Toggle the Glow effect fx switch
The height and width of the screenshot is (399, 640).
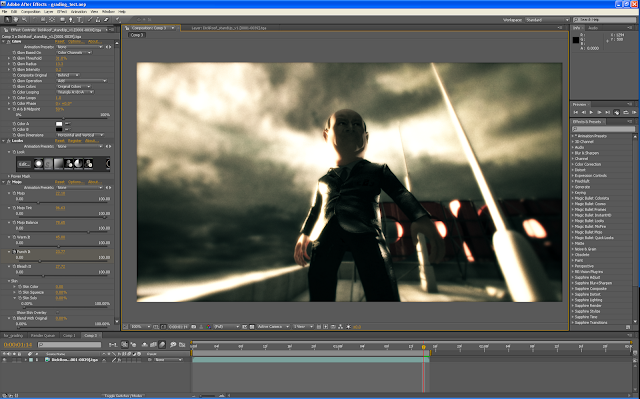coord(9,42)
